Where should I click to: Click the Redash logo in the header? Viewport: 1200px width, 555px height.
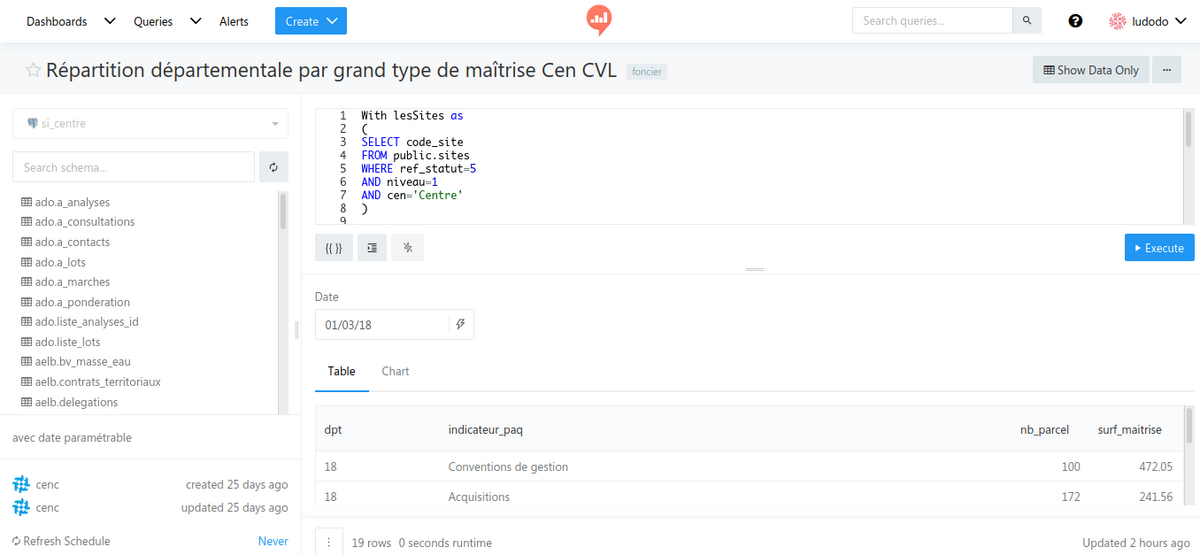tap(599, 20)
